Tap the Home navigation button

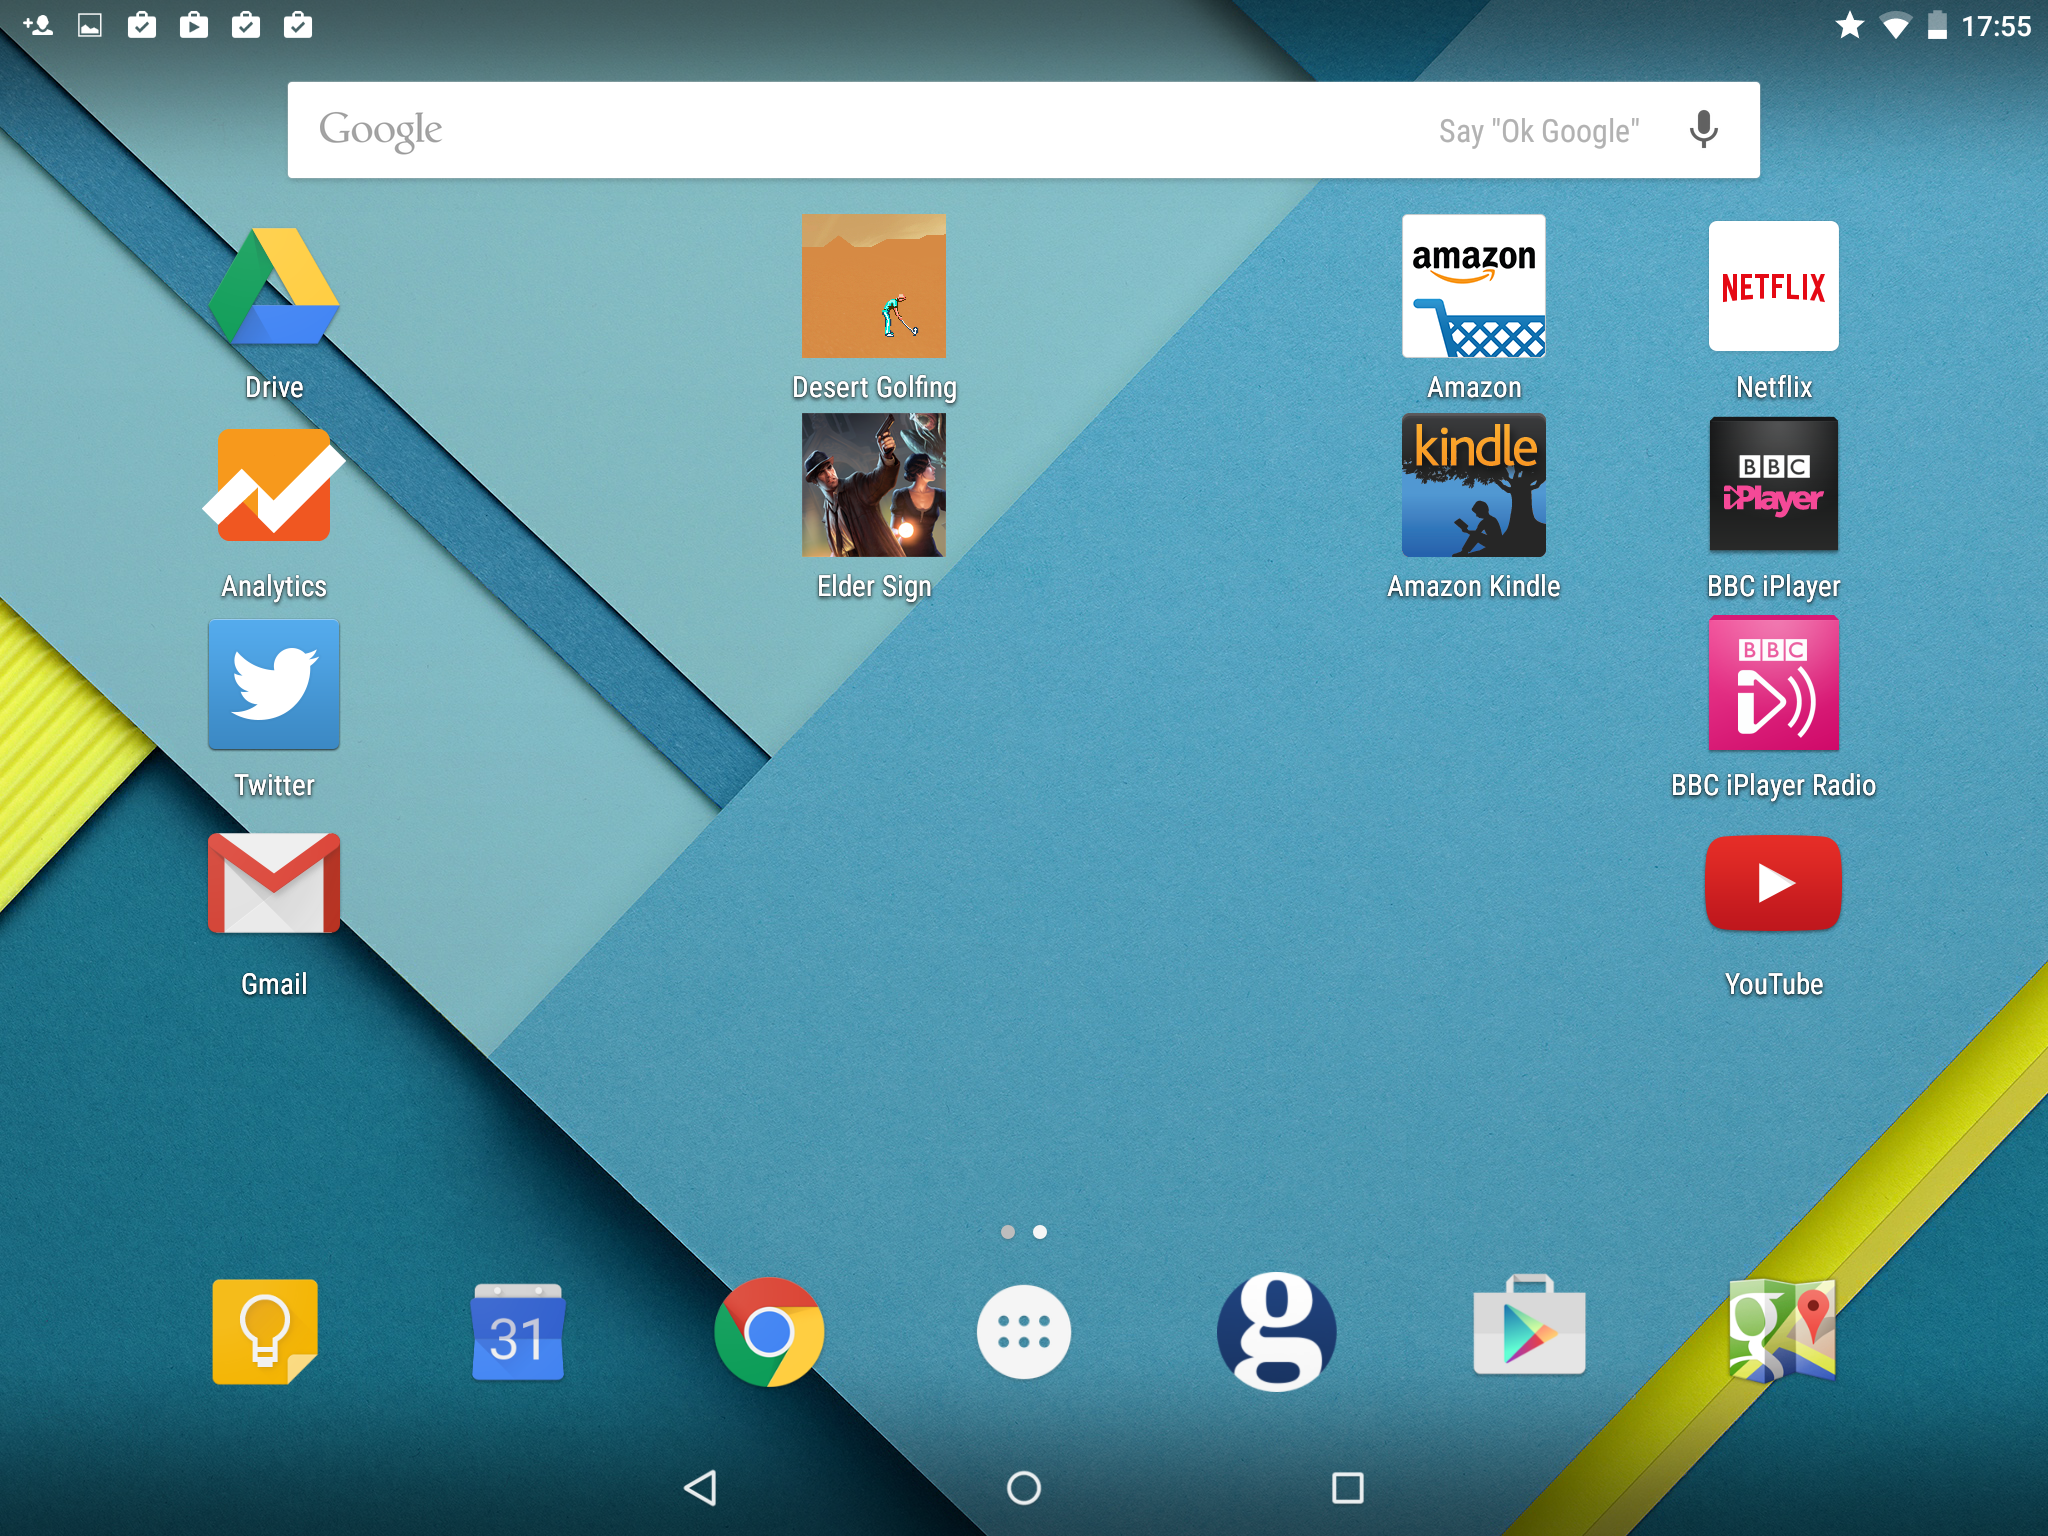coord(1024,1488)
